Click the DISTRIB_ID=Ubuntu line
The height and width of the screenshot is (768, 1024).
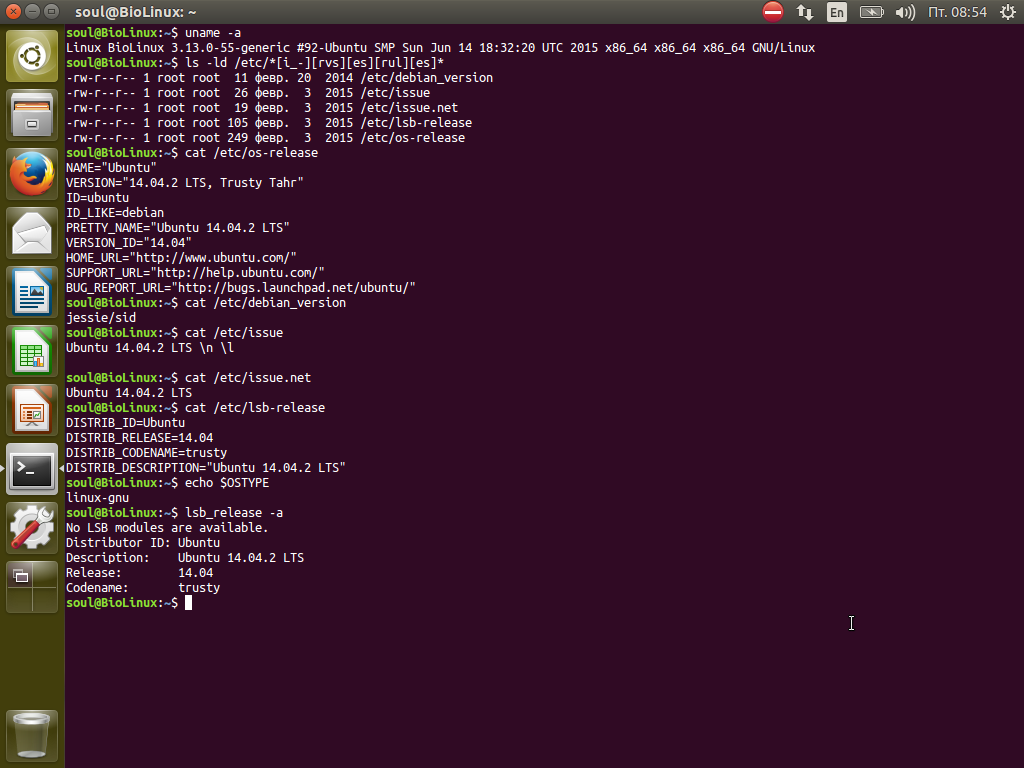click(x=125, y=423)
